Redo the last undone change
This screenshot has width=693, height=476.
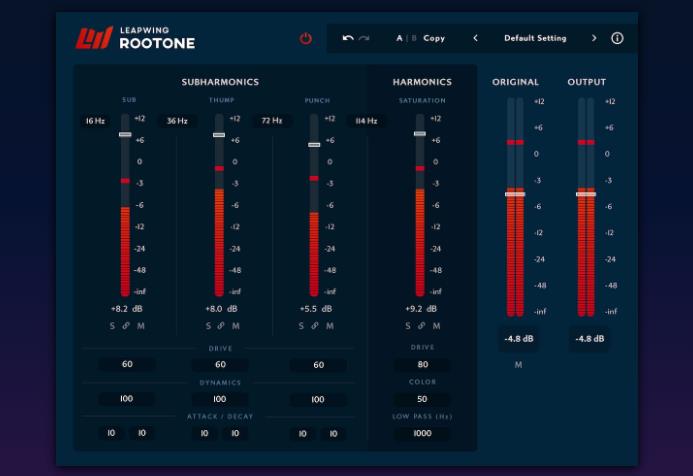(x=364, y=38)
